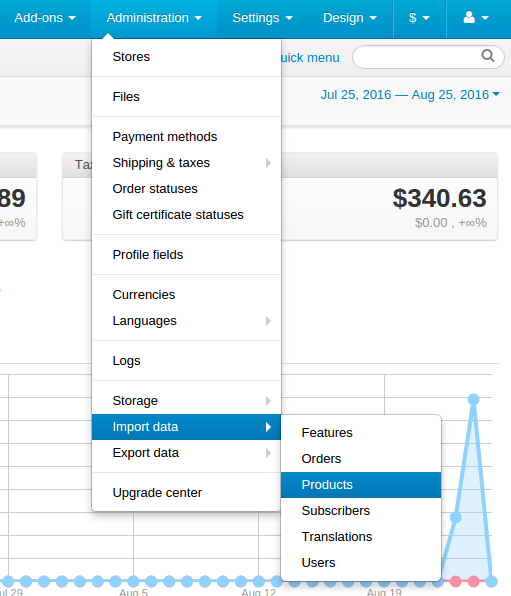Open Upgrade center menu item
Screen dimensions: 511x596
[x=186, y=493]
